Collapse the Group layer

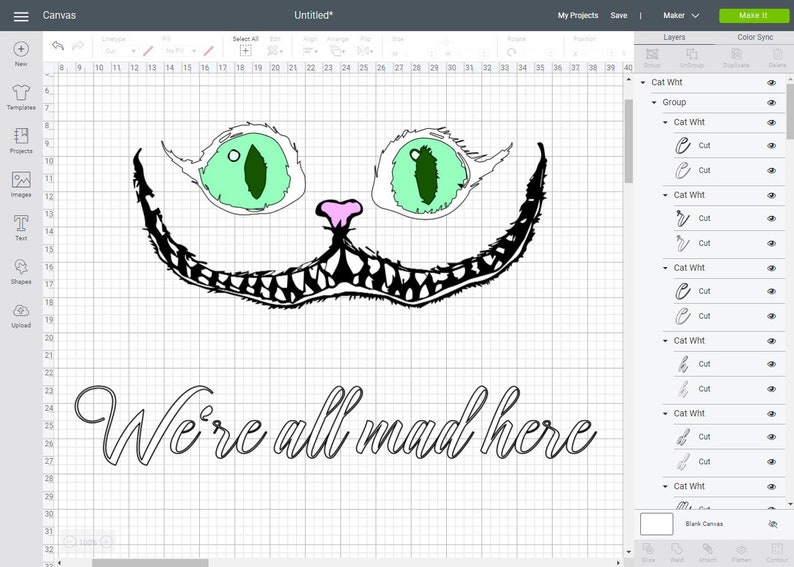654,102
